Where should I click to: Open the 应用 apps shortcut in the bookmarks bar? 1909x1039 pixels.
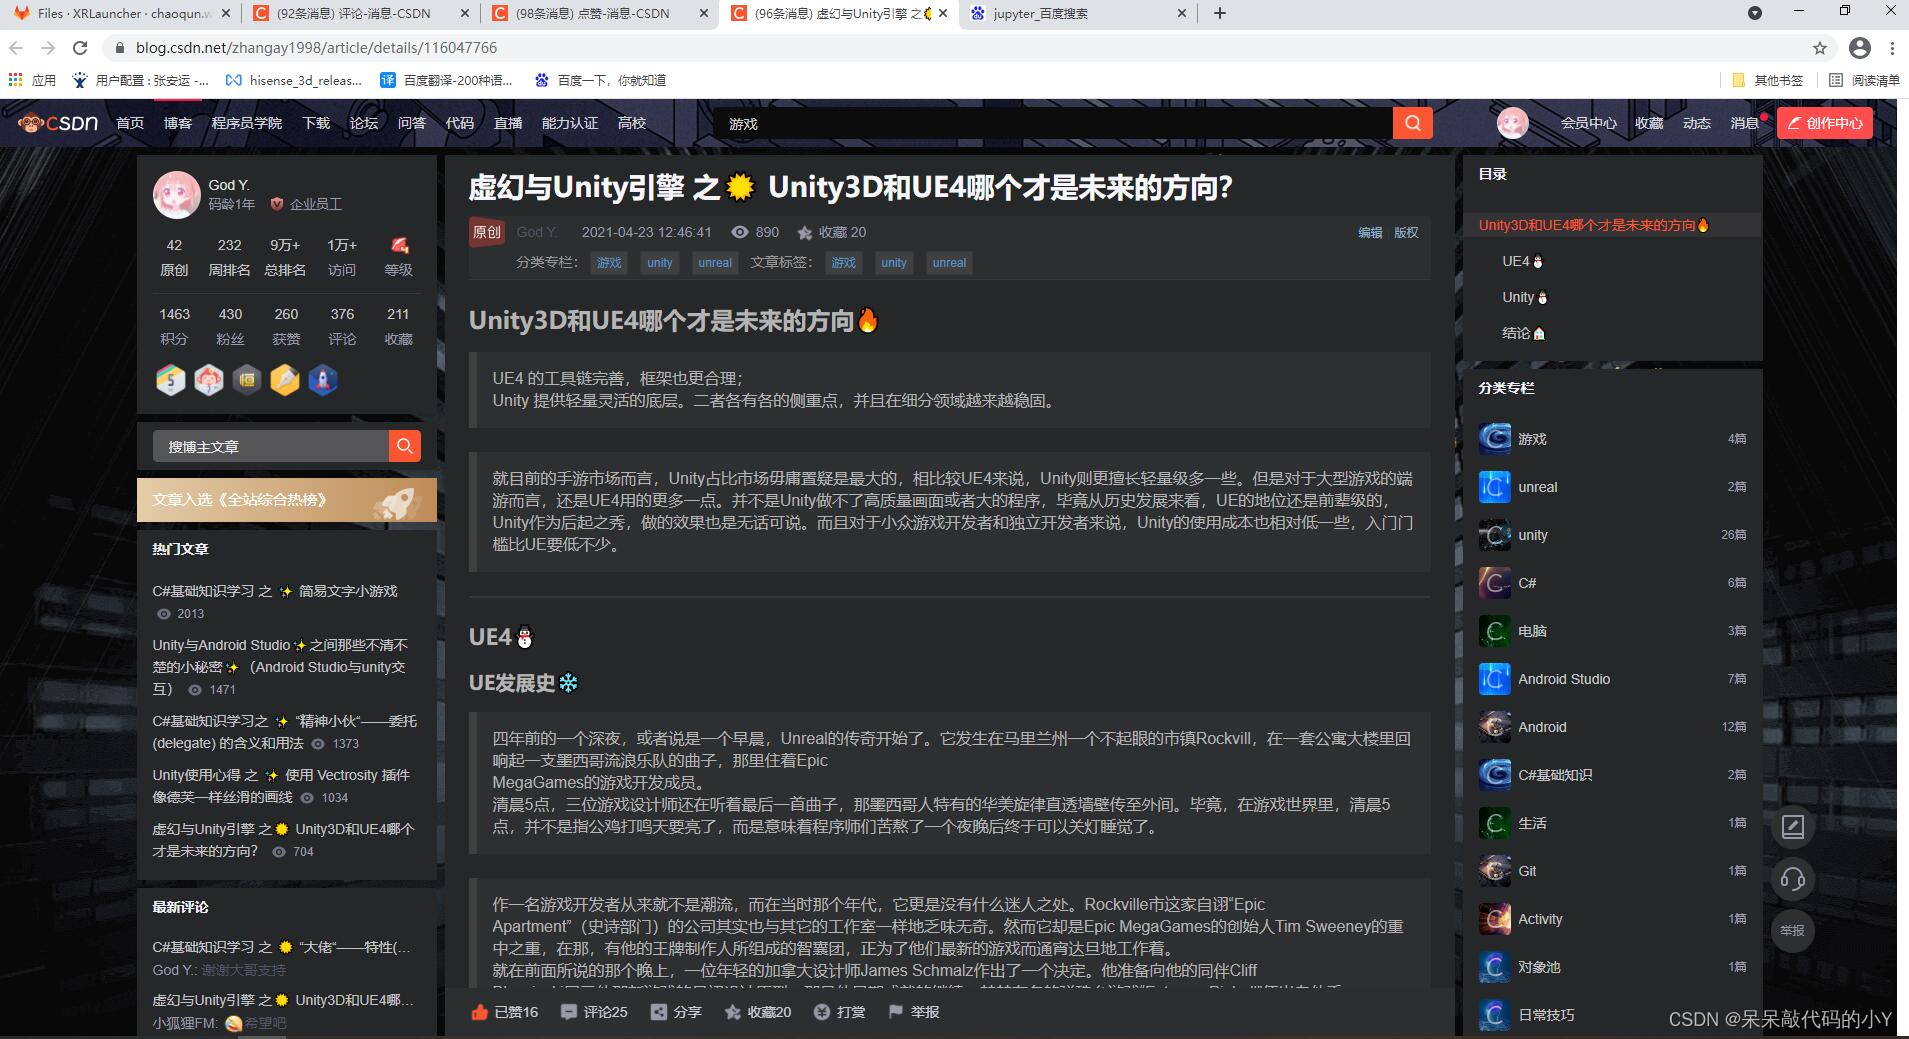[x=32, y=80]
